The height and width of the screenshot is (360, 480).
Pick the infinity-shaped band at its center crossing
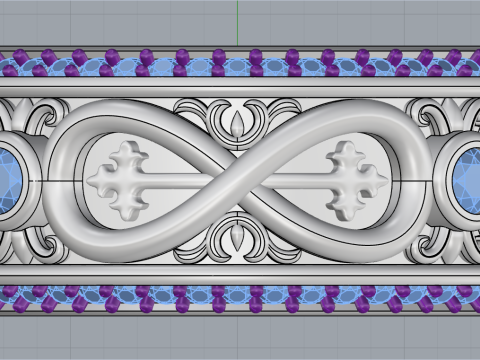(237, 181)
